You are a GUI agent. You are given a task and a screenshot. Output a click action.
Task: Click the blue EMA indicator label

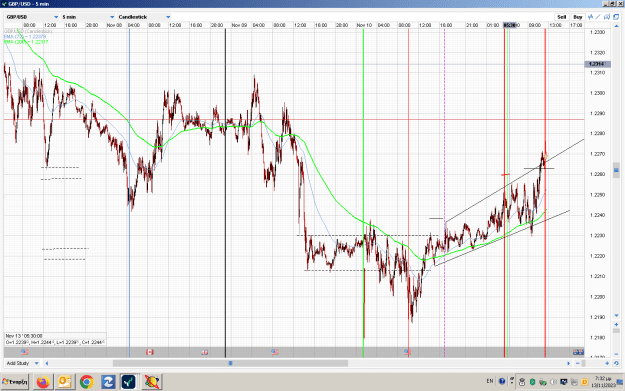(25, 37)
